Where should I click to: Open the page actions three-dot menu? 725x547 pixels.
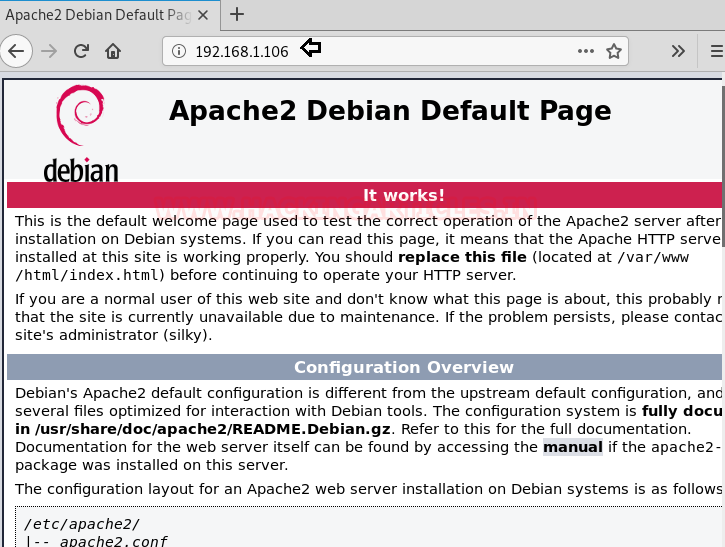[x=586, y=51]
